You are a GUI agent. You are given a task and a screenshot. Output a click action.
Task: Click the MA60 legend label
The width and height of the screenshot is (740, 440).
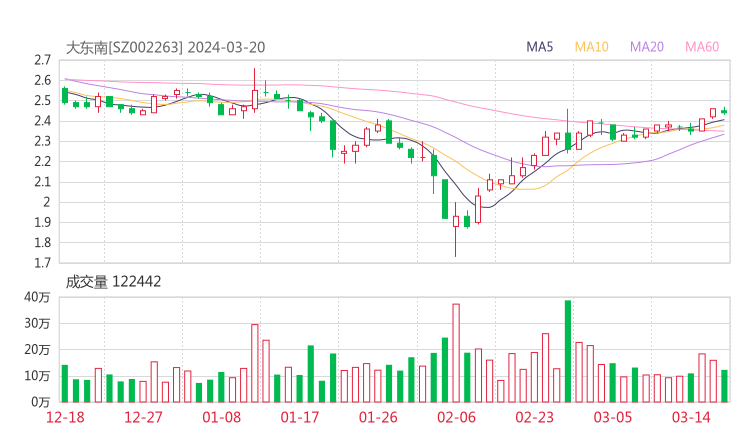point(702,47)
